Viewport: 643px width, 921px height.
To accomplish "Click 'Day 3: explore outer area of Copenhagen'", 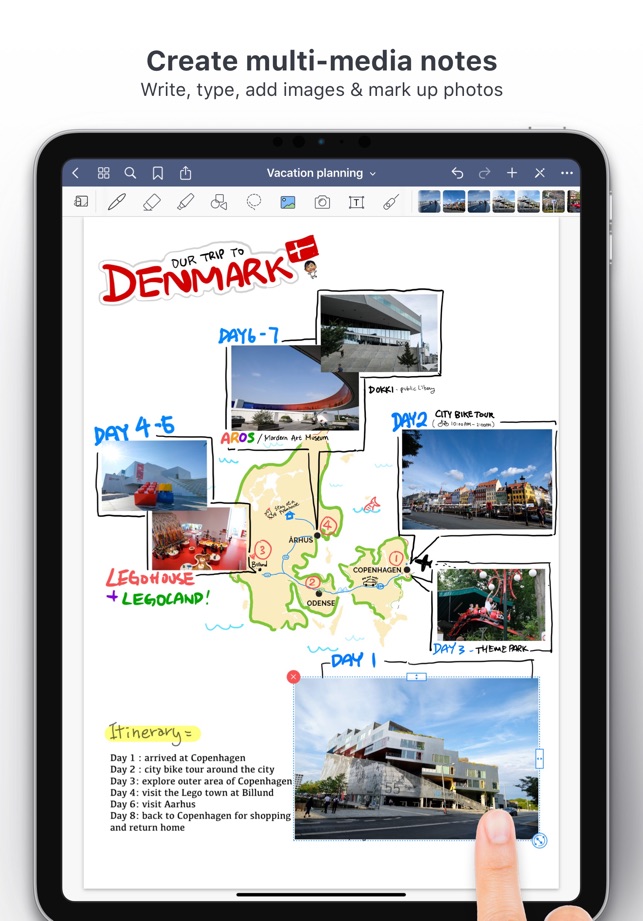I will 201,781.
